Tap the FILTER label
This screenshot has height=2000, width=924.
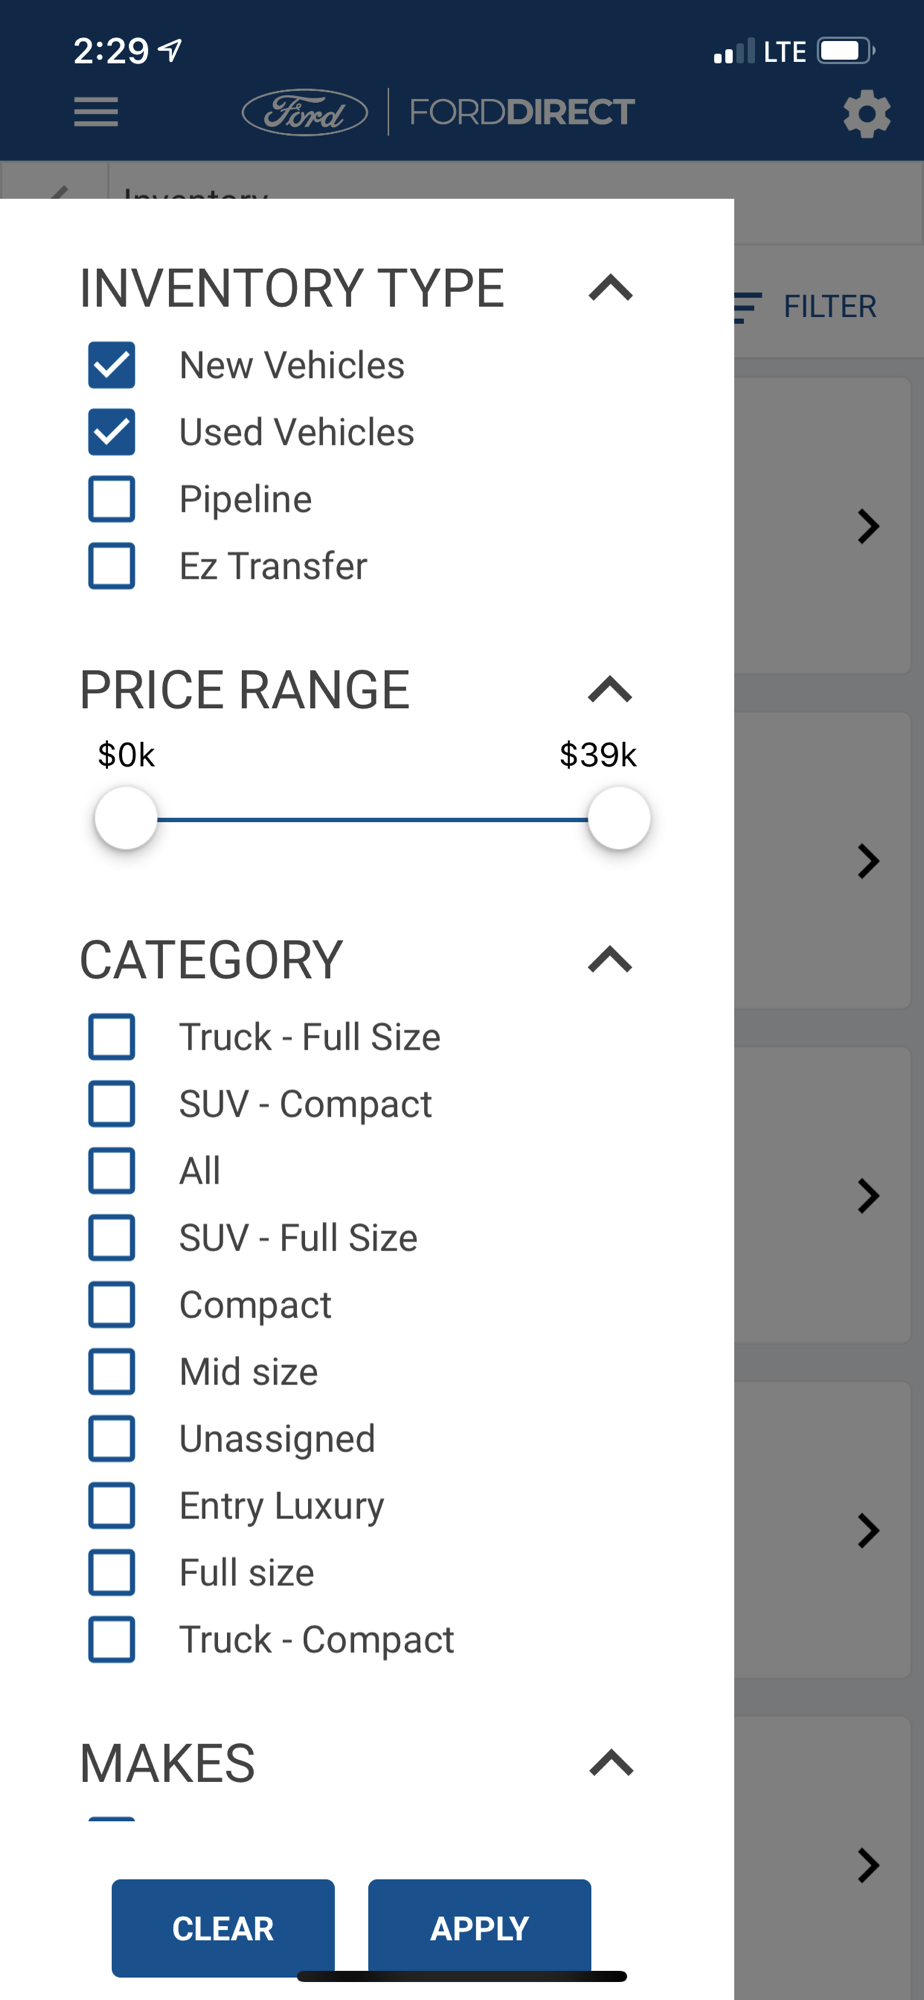pos(829,307)
